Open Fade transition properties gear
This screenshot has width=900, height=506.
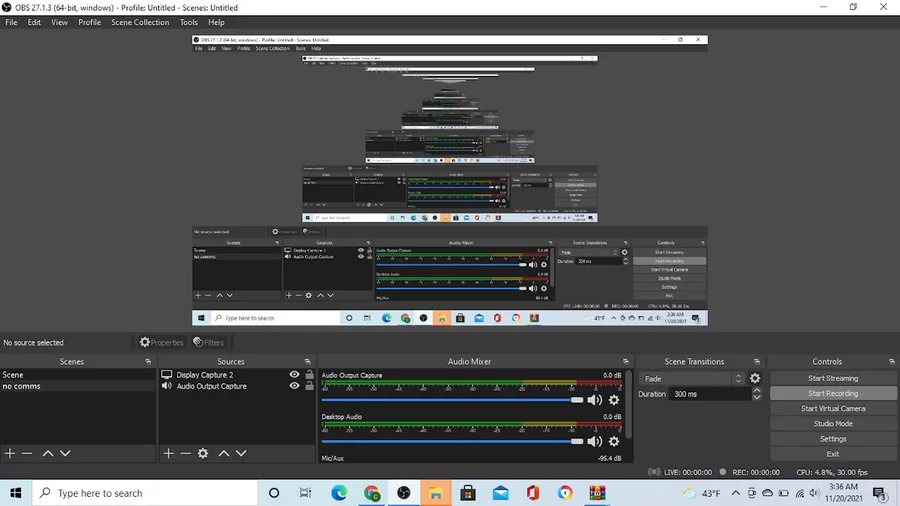(755, 378)
